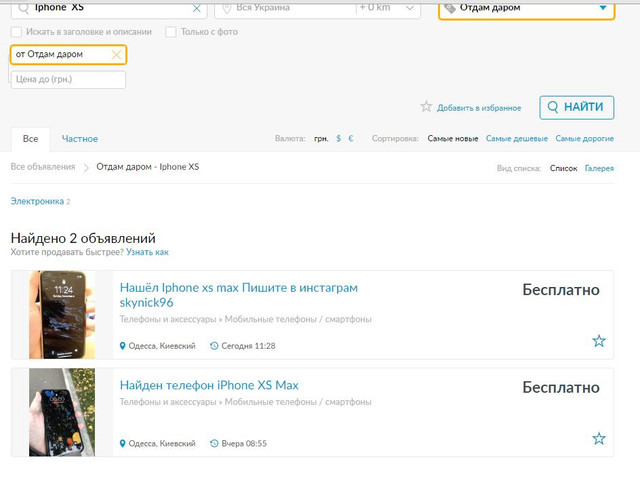Open the region field Вся Украина

point(286,8)
